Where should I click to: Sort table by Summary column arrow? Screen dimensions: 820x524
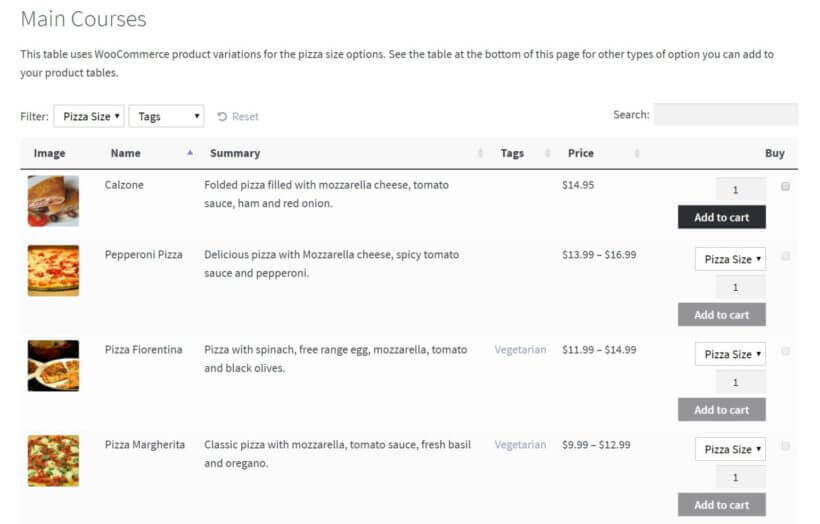479,153
